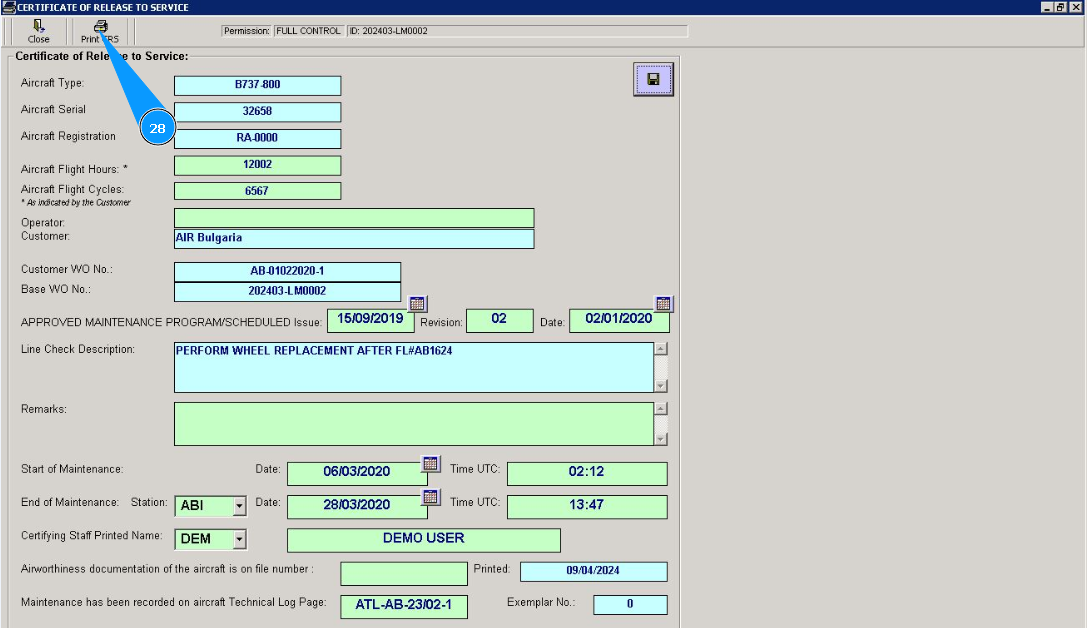Open calendar next to the 02/01/2020 date

662,303
